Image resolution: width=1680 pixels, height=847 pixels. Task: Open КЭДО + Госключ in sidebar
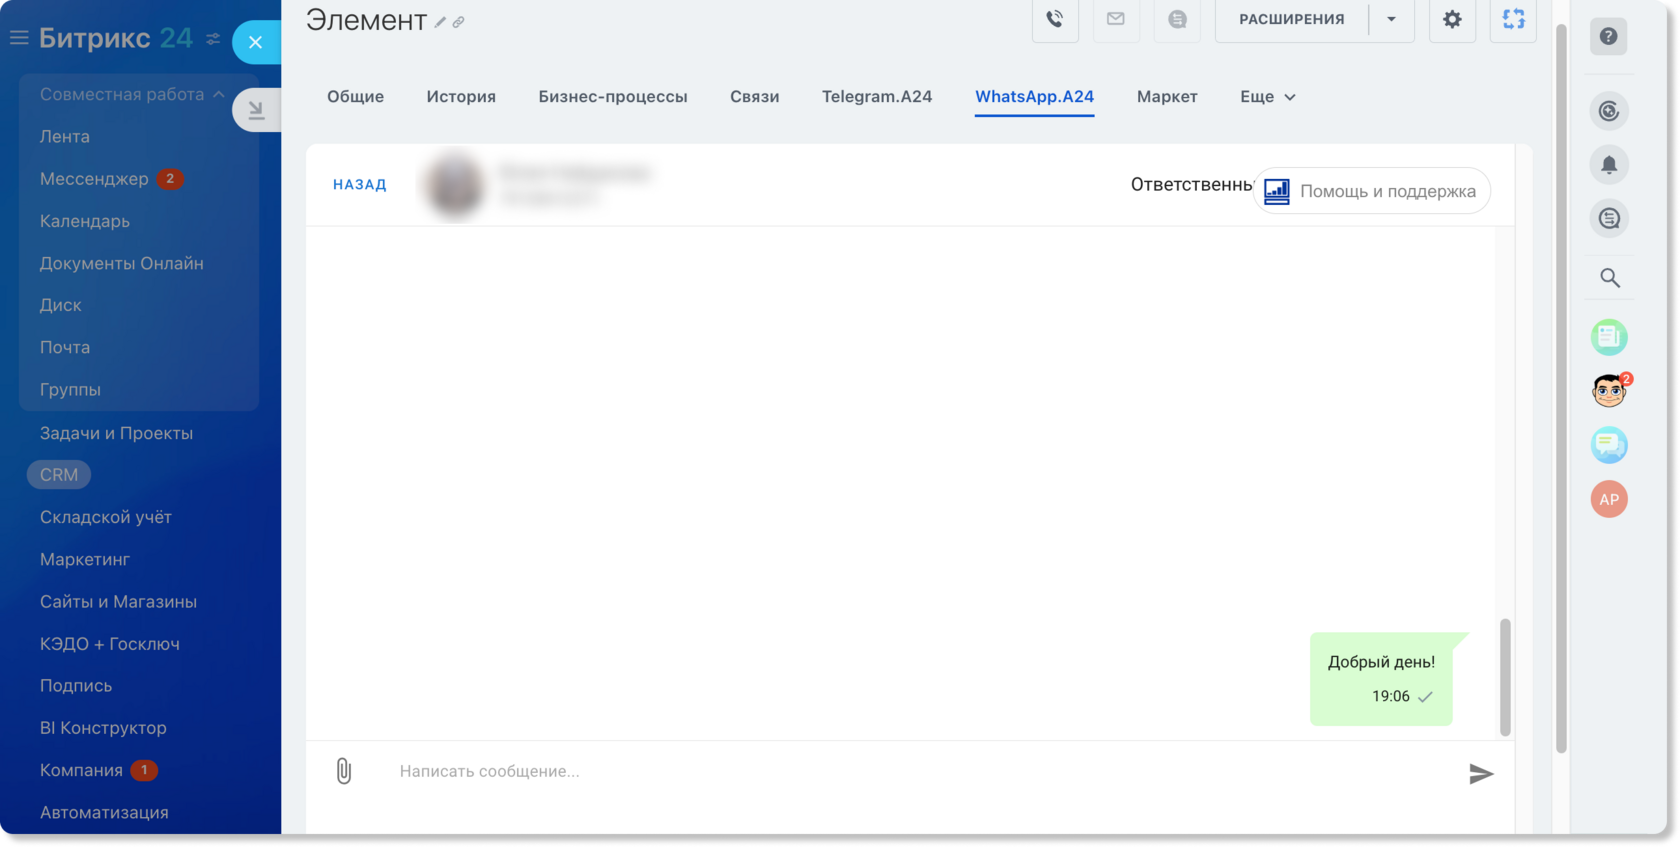click(110, 644)
